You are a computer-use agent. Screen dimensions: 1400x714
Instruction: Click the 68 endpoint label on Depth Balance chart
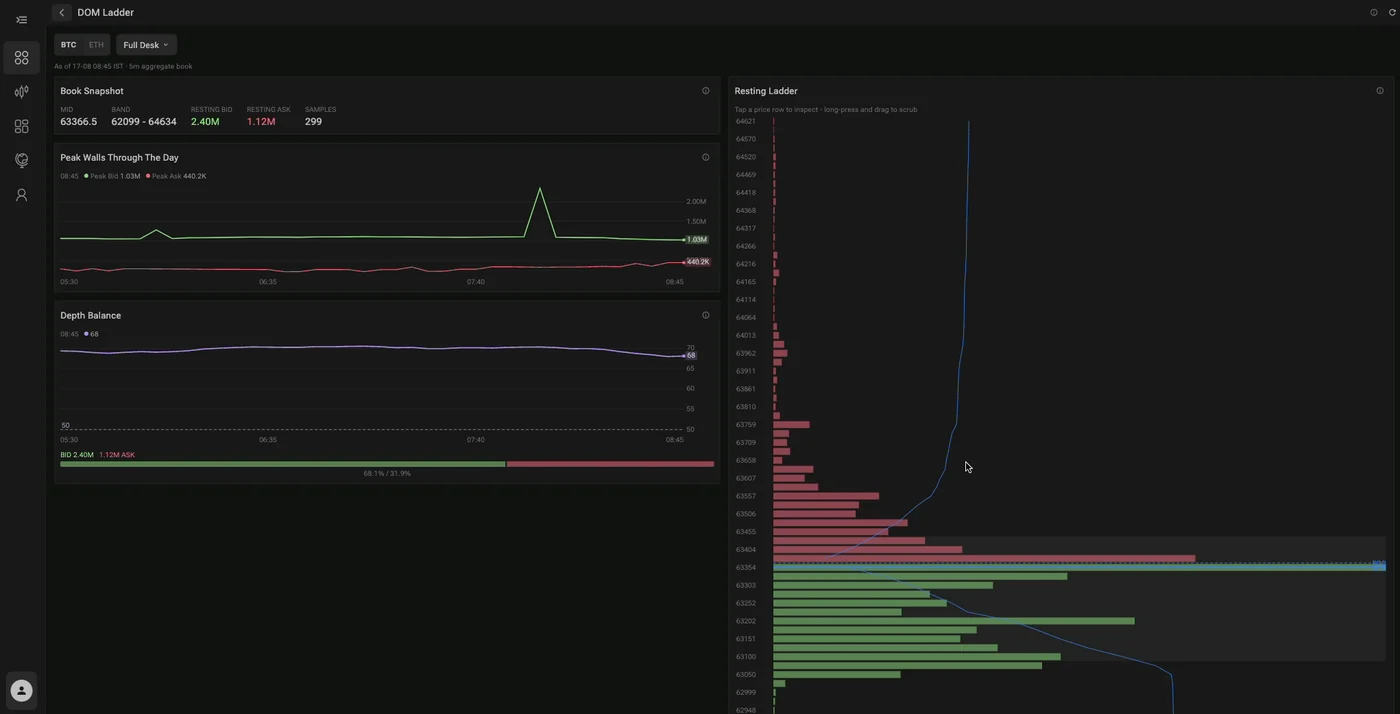[691, 355]
